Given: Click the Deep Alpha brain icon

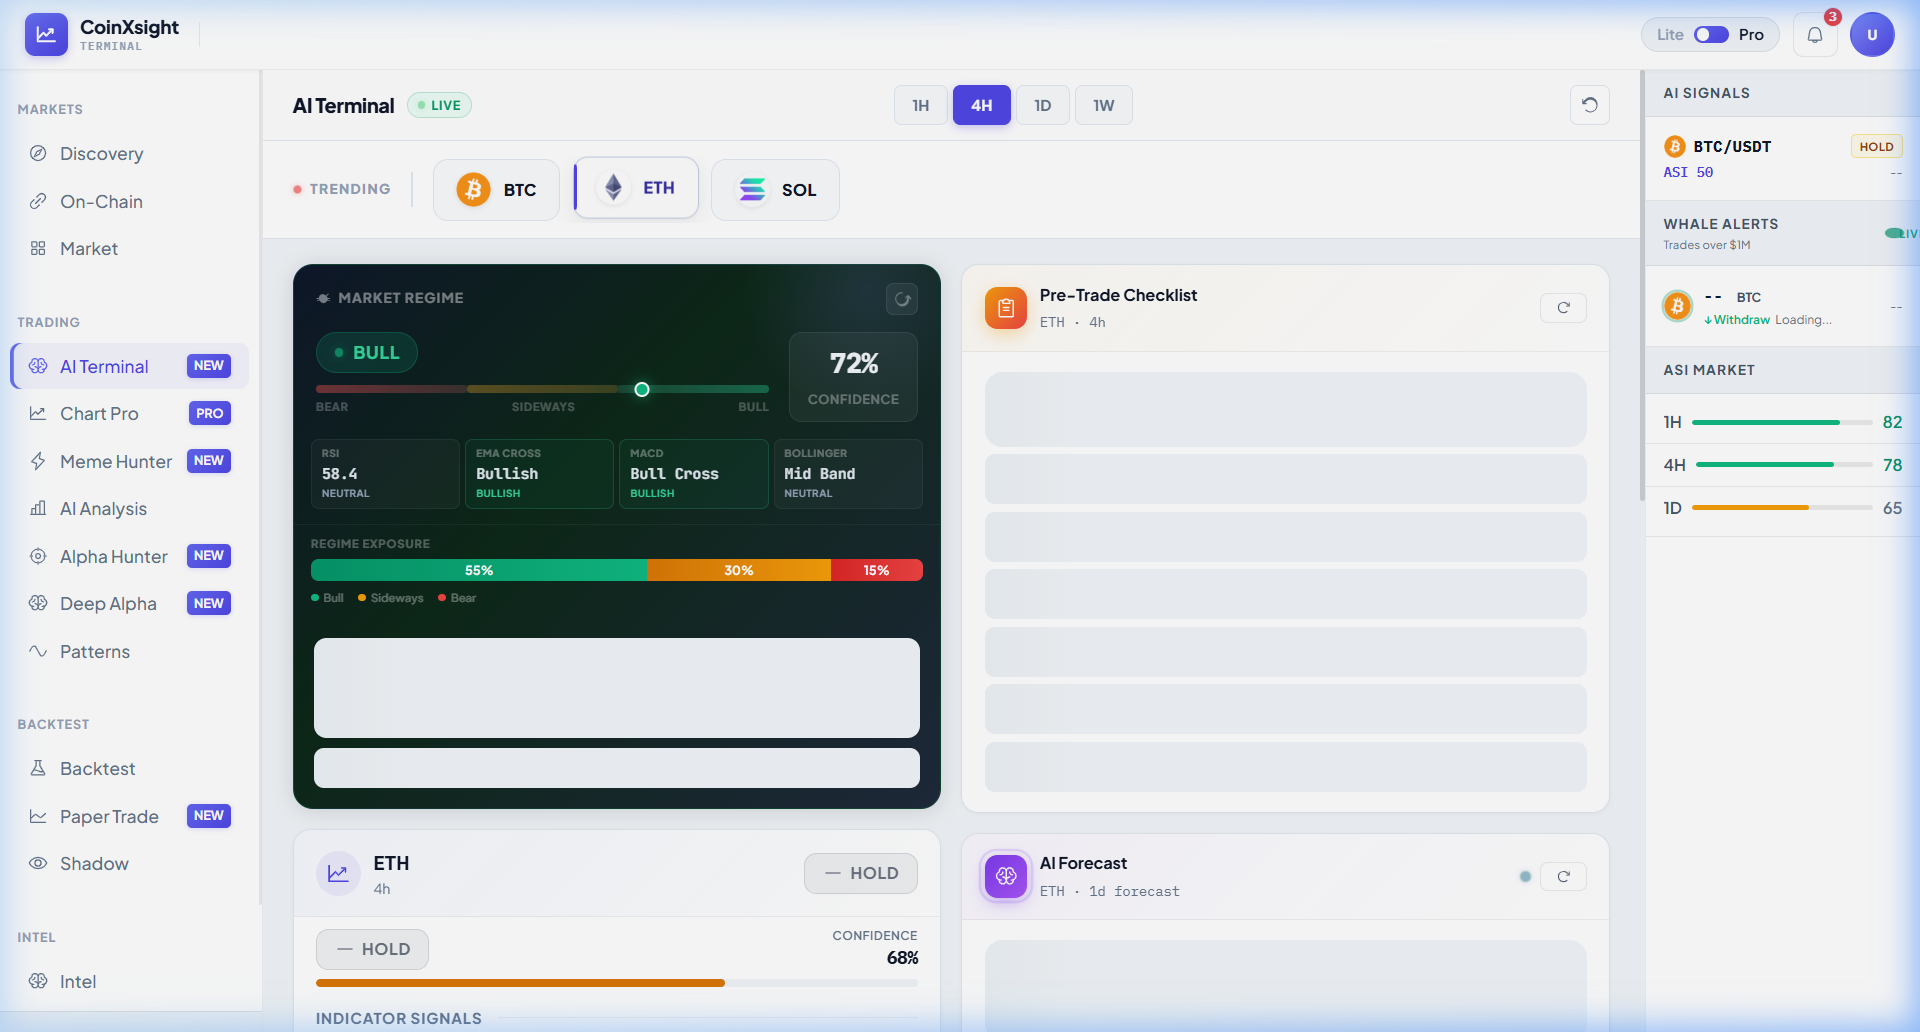Looking at the screenshot, I should click(x=38, y=603).
